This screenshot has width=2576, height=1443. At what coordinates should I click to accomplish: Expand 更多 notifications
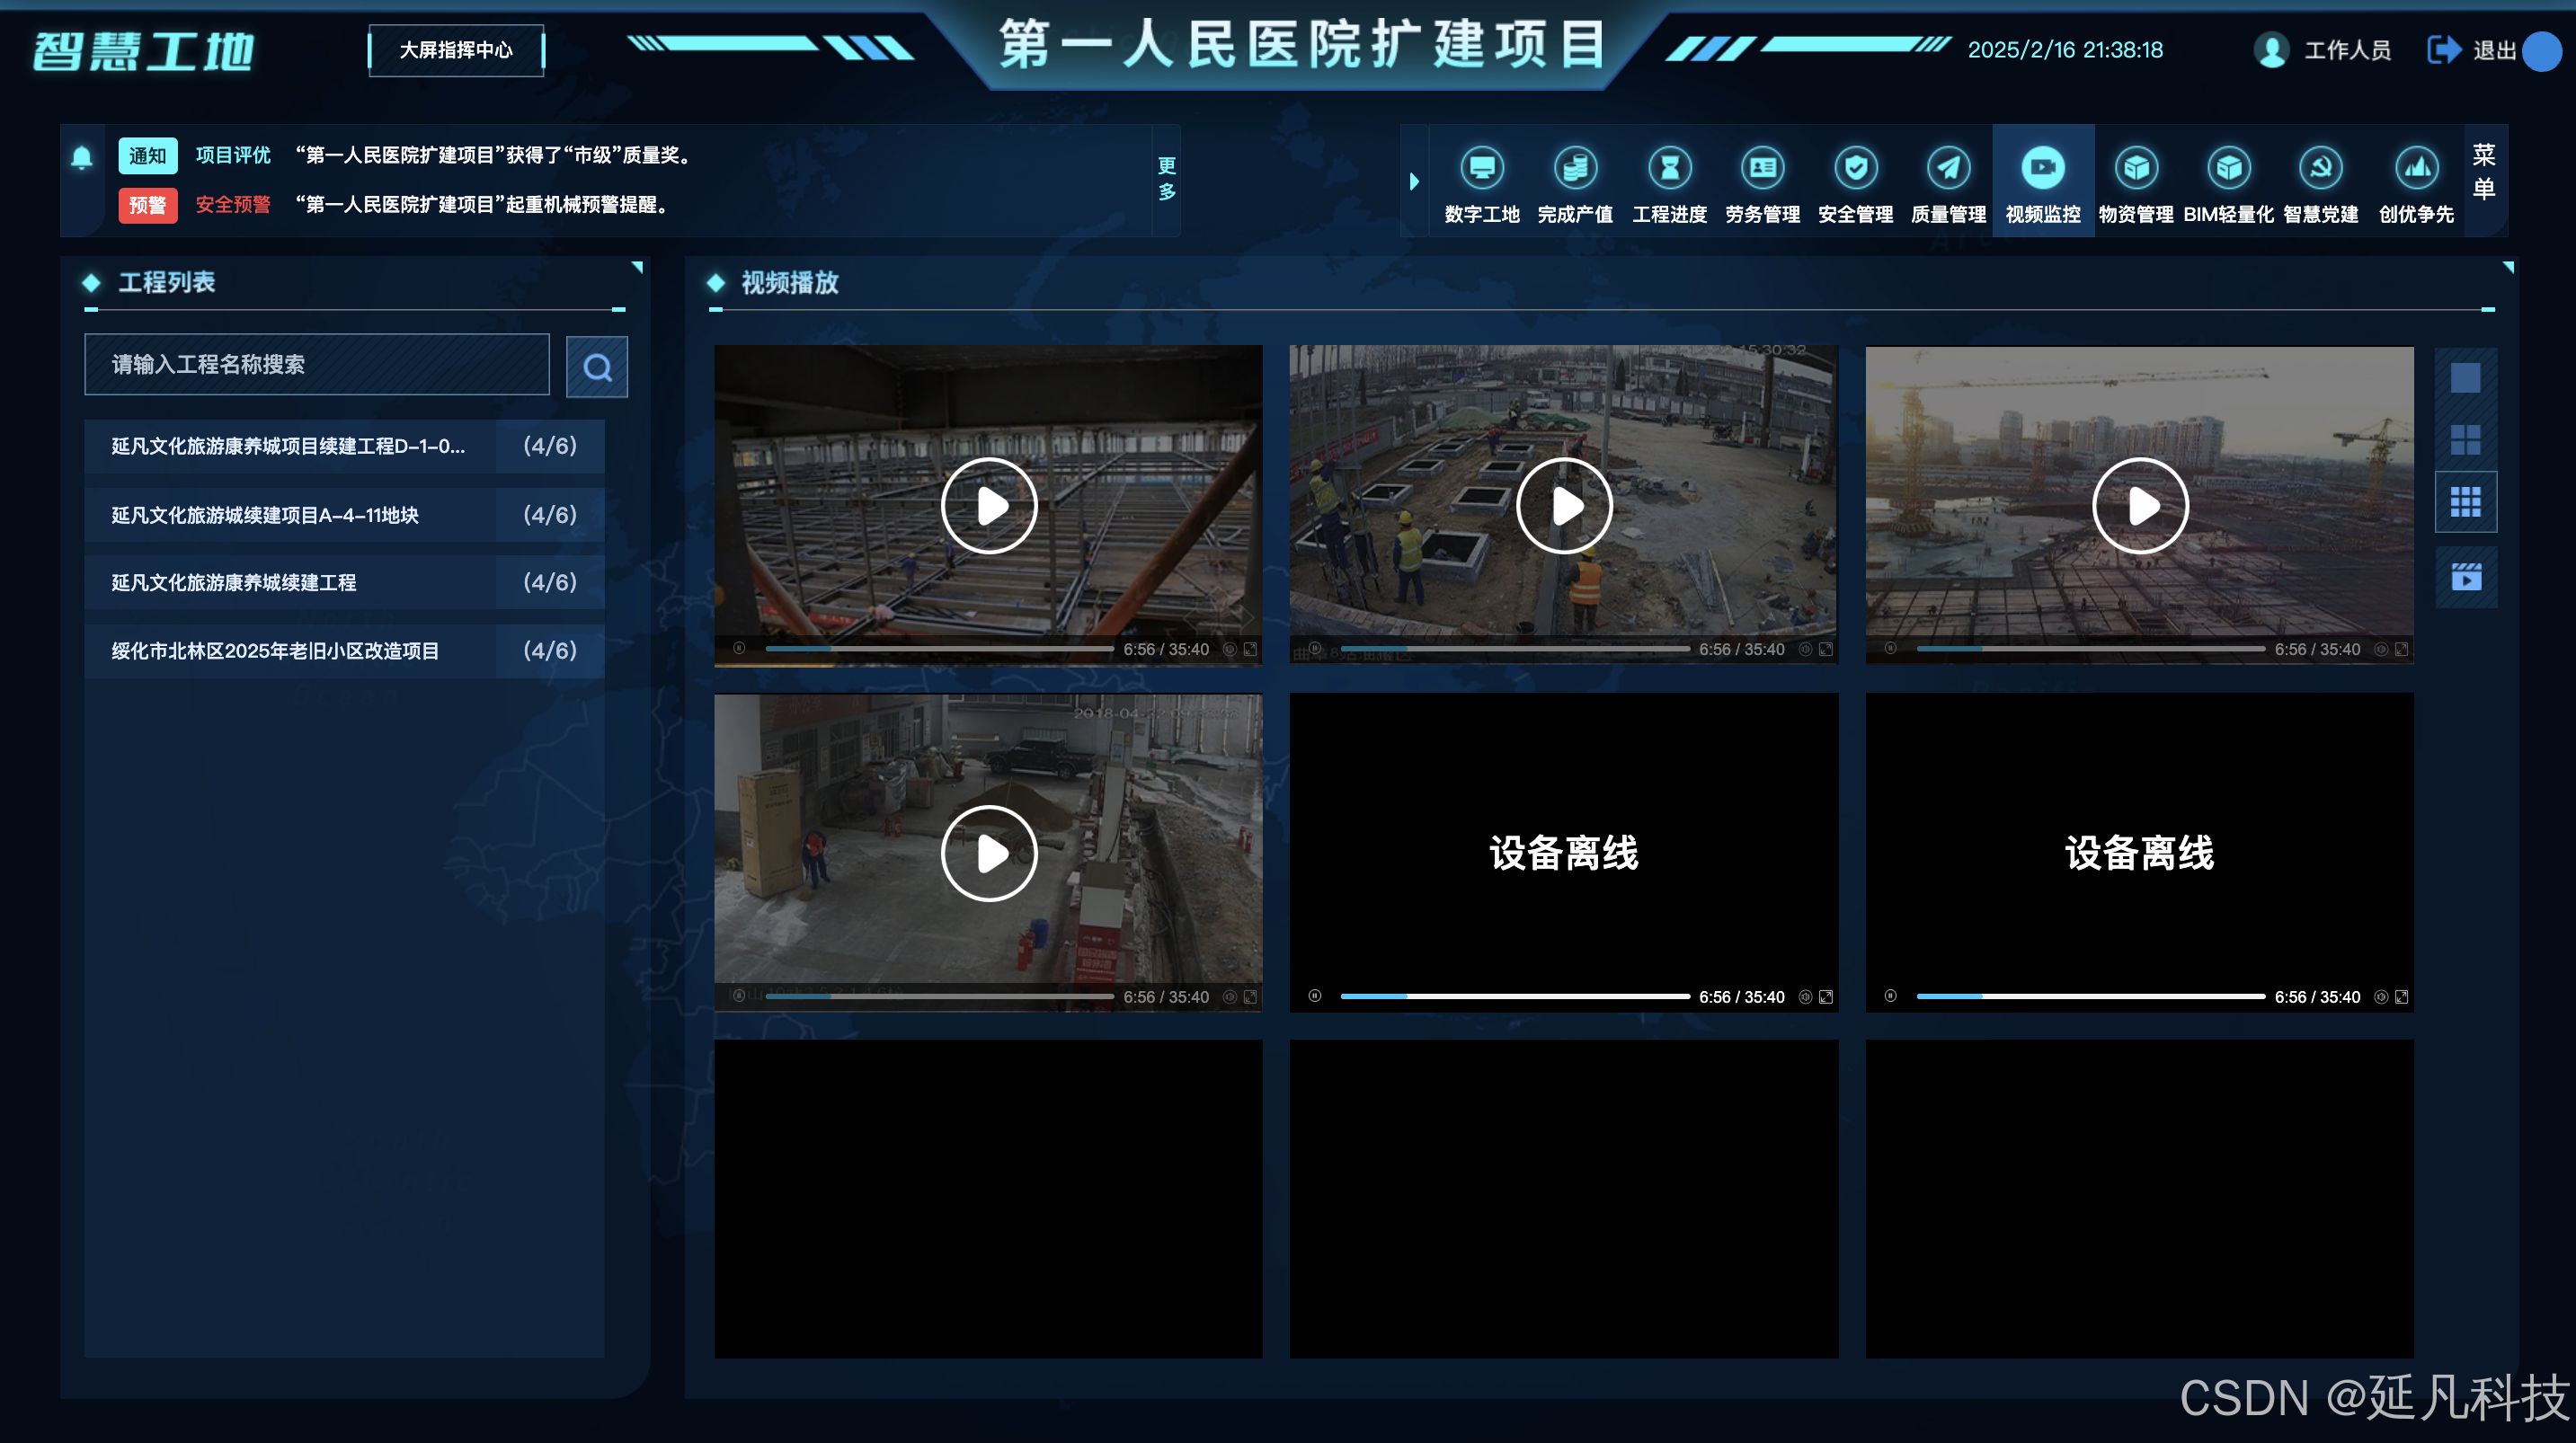tap(1166, 179)
